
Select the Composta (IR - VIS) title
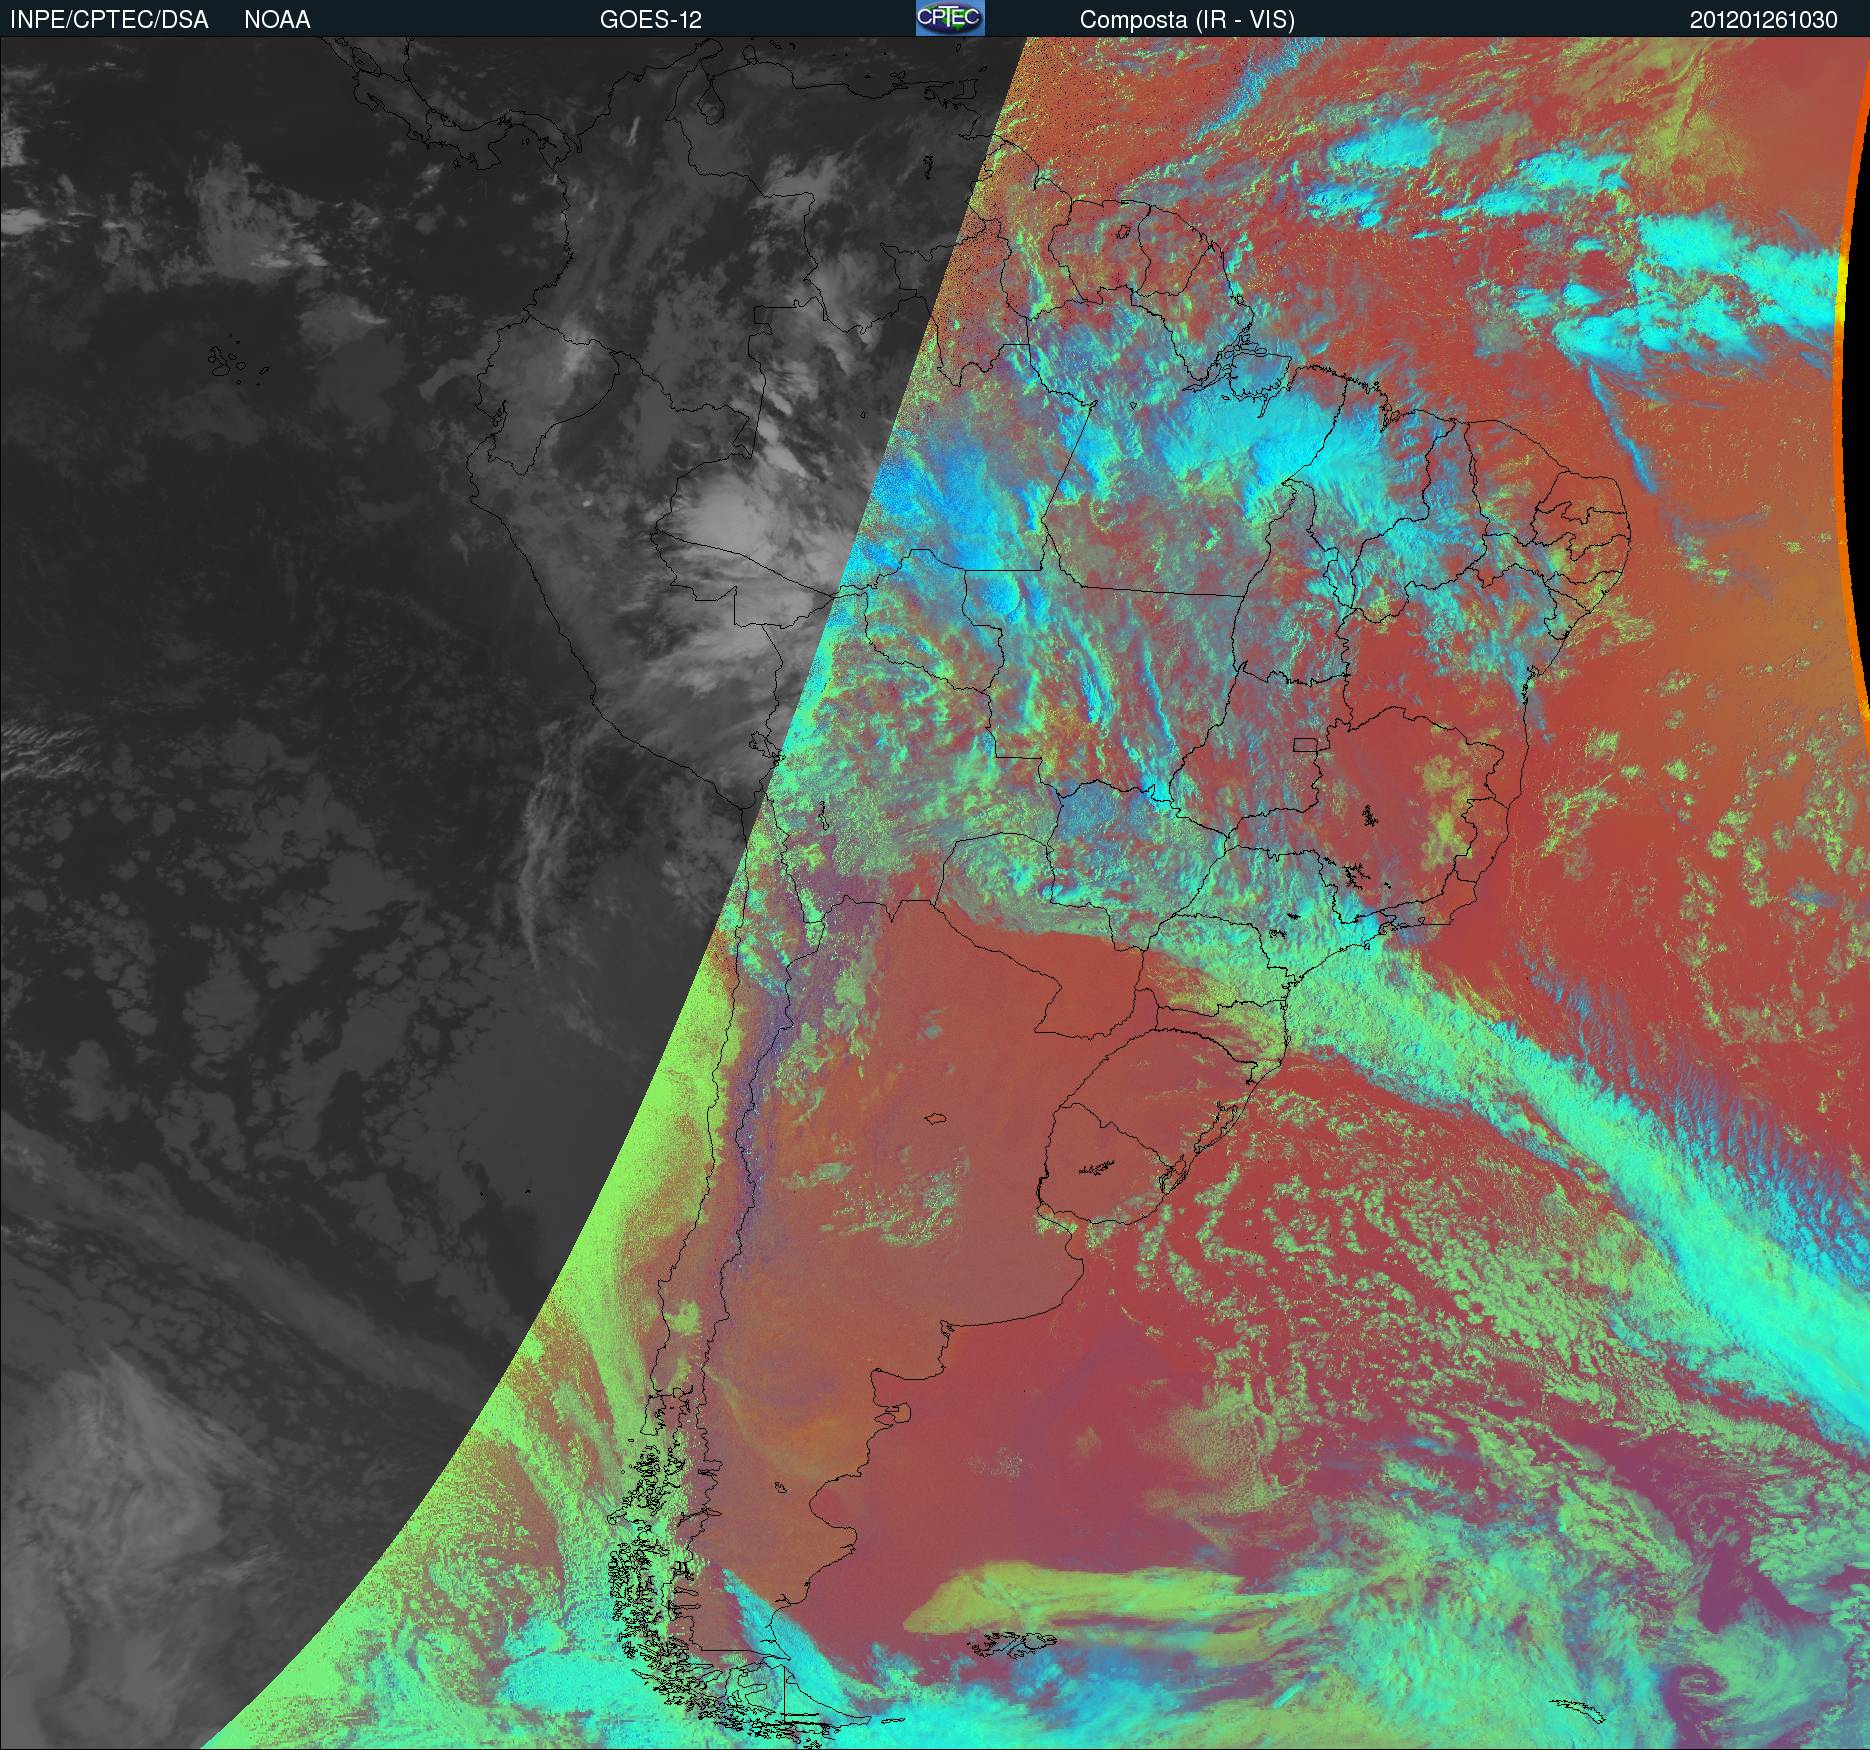pos(1187,20)
